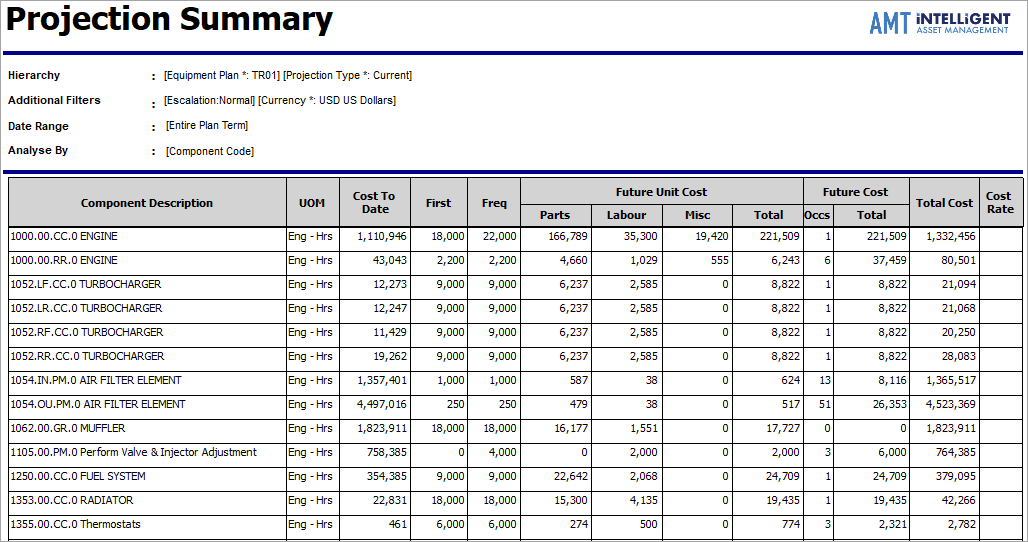
Task: Click the Cost Rate column header
Action: click(999, 203)
